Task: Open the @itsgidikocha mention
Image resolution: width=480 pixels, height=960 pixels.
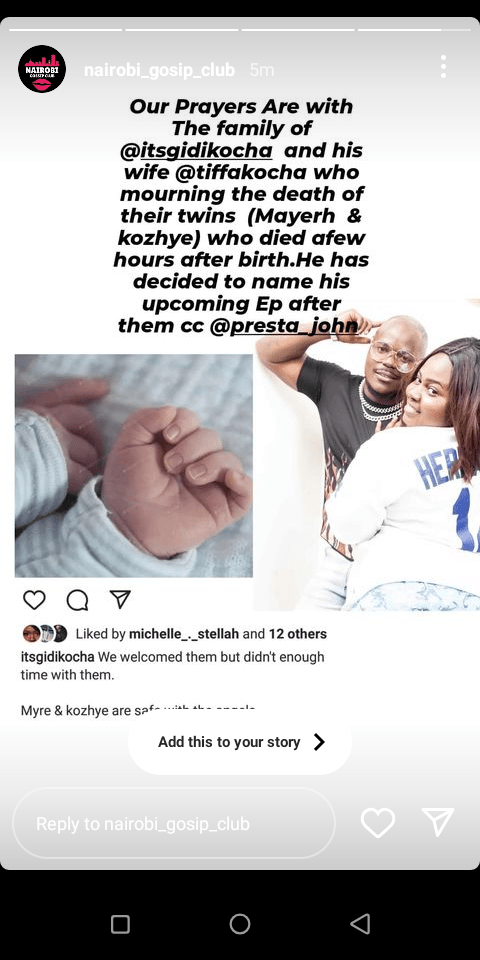Action: [197, 151]
